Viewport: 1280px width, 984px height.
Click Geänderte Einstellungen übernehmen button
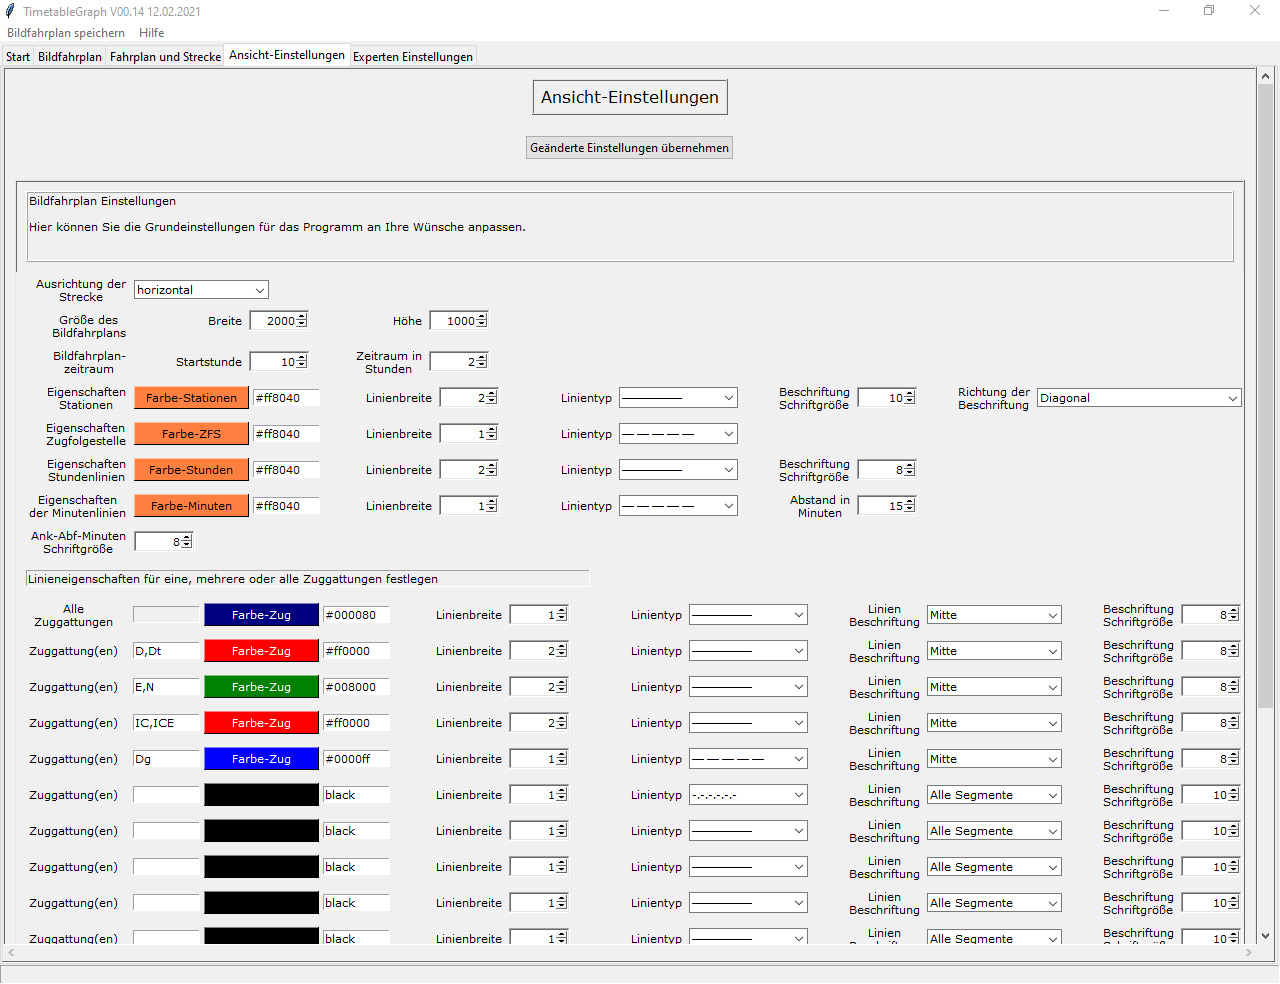(x=629, y=148)
